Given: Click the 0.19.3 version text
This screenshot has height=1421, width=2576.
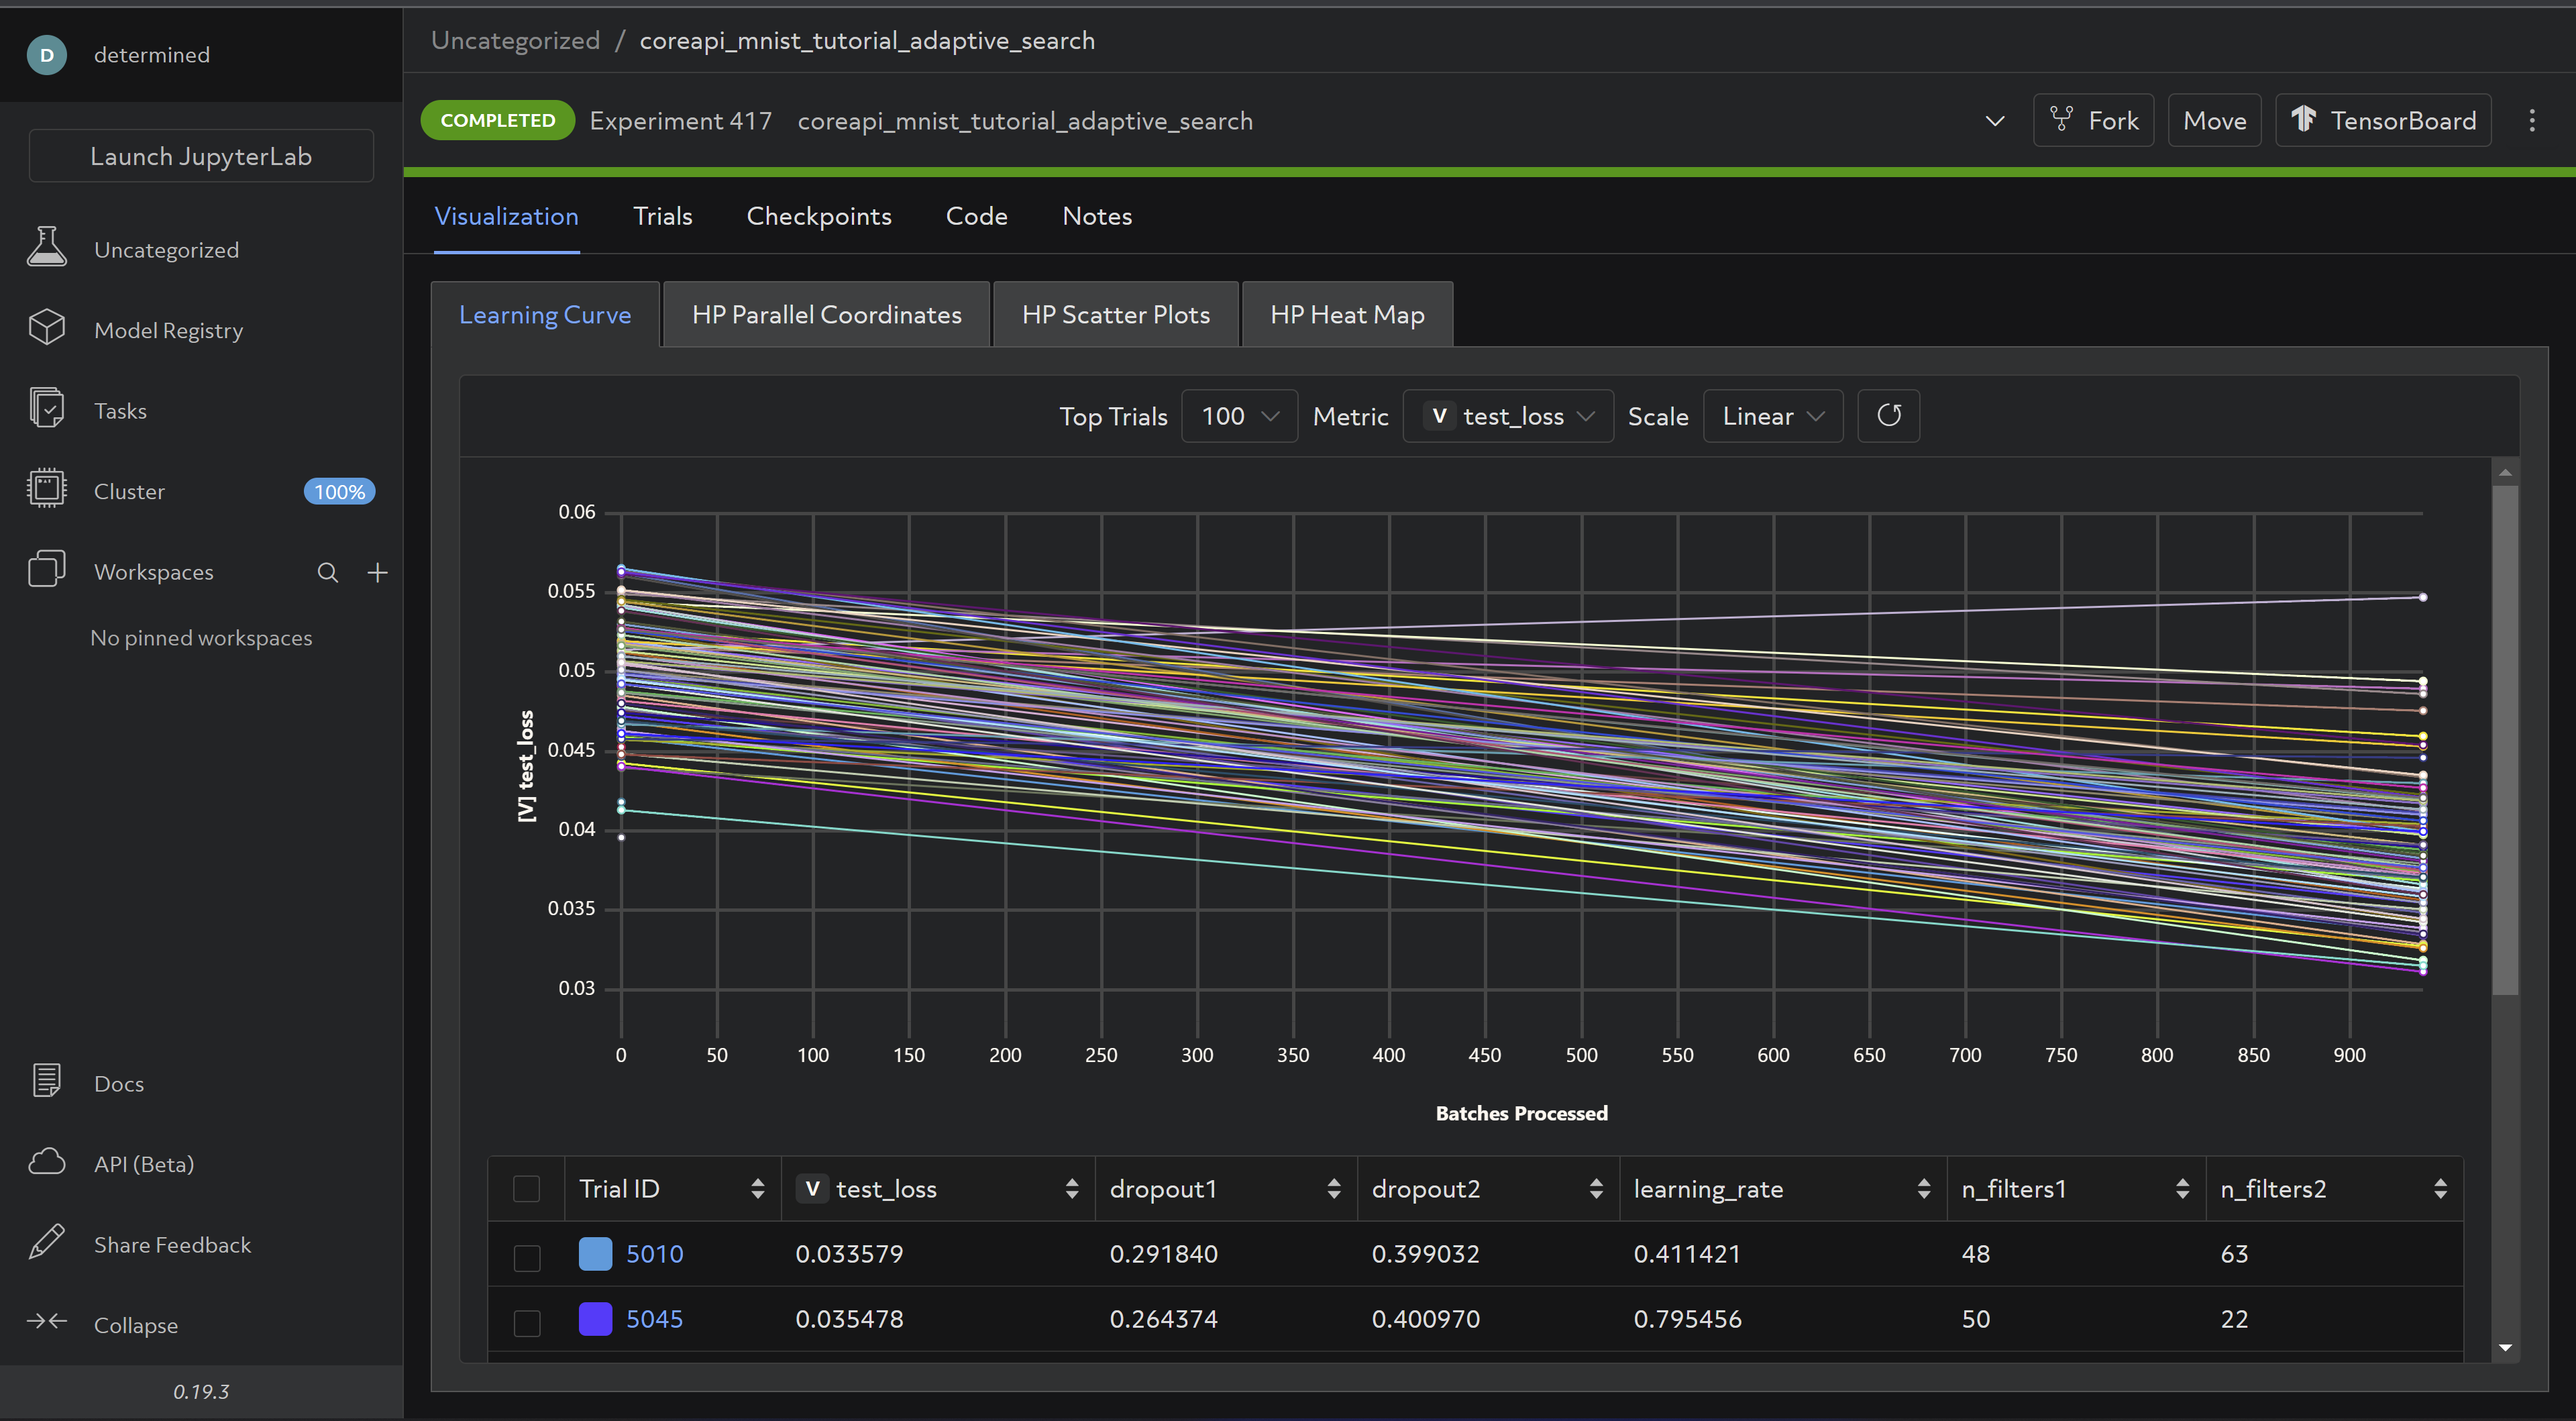Looking at the screenshot, I should pos(201,1391).
